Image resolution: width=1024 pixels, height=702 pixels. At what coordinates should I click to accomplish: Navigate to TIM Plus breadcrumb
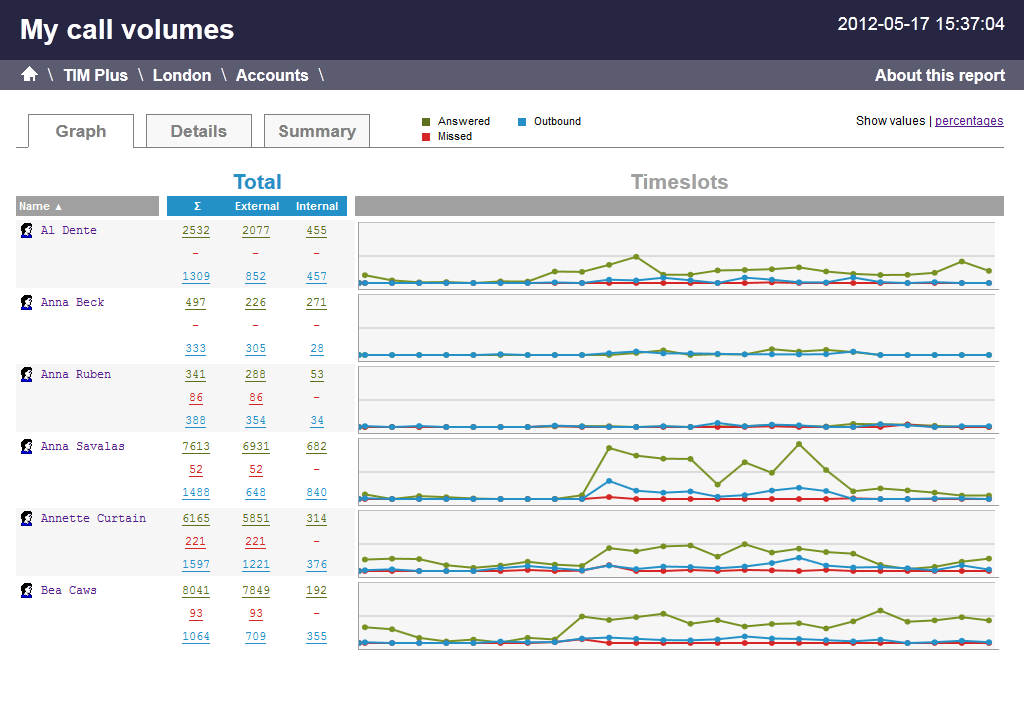[x=96, y=75]
